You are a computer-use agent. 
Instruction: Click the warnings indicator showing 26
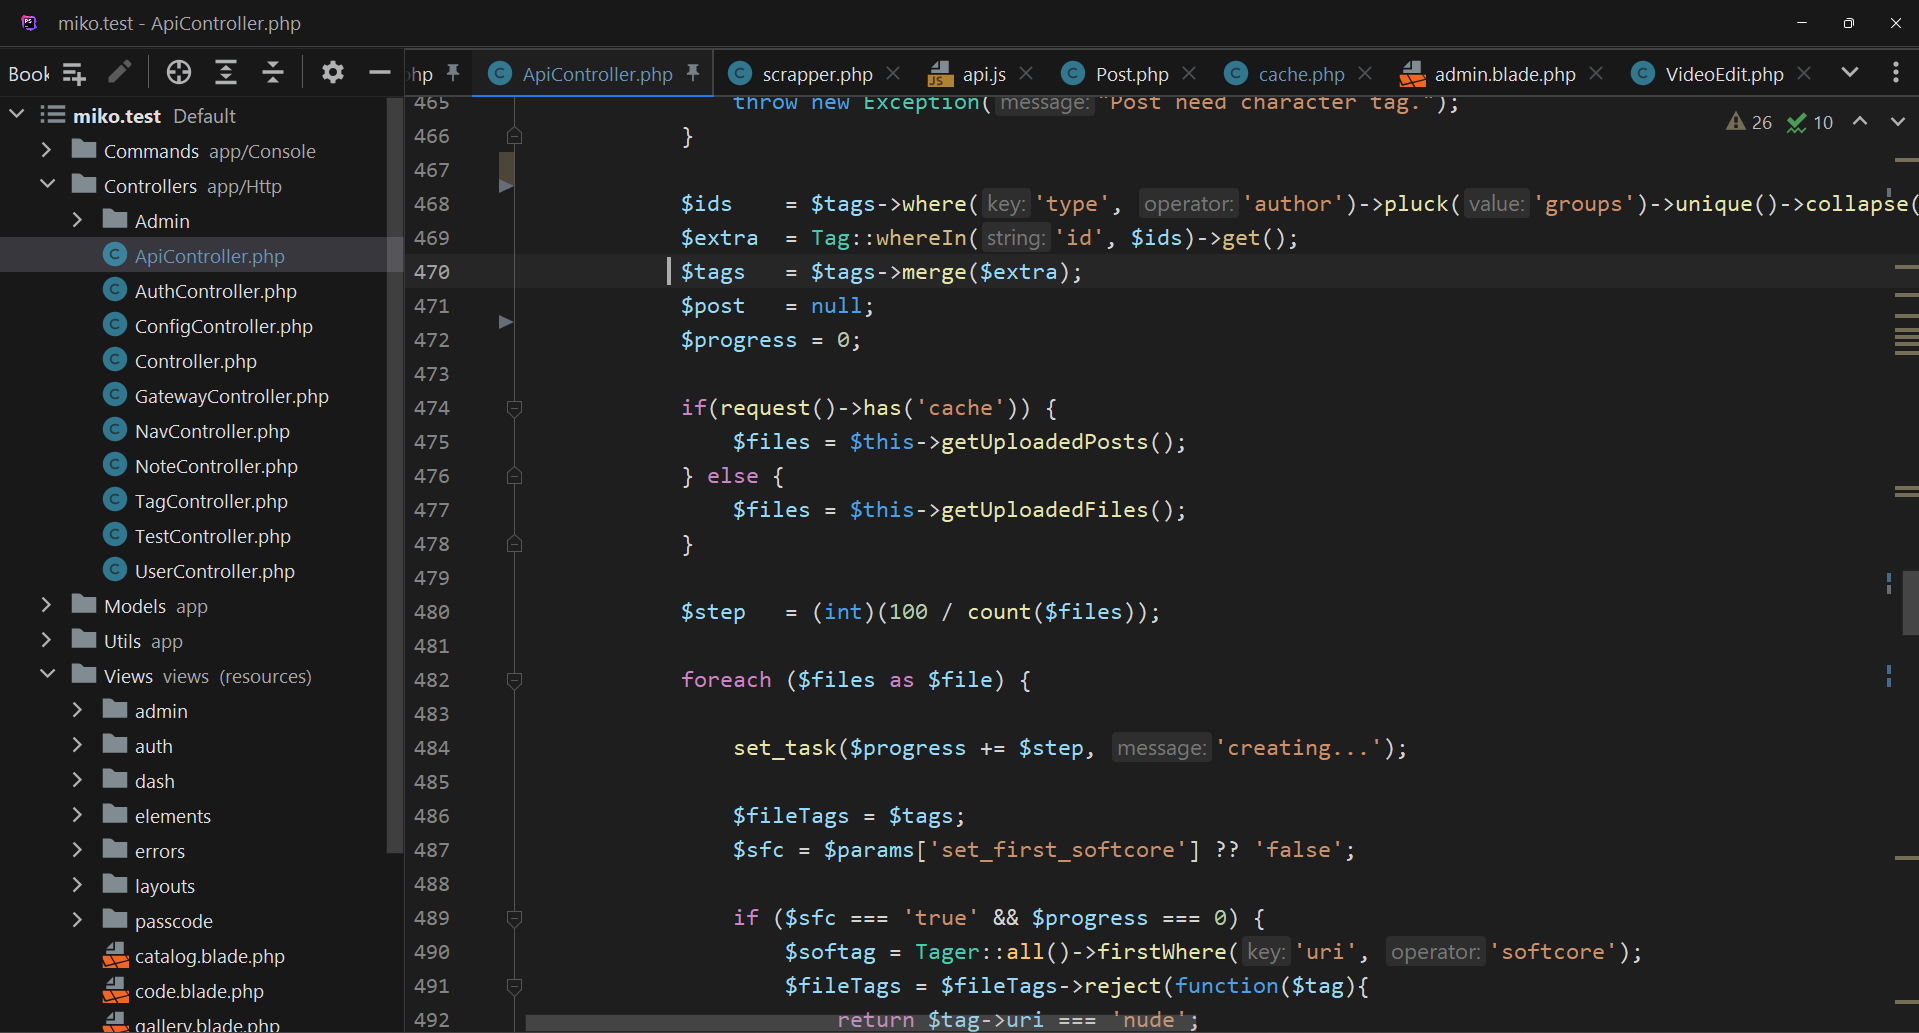1749,122
